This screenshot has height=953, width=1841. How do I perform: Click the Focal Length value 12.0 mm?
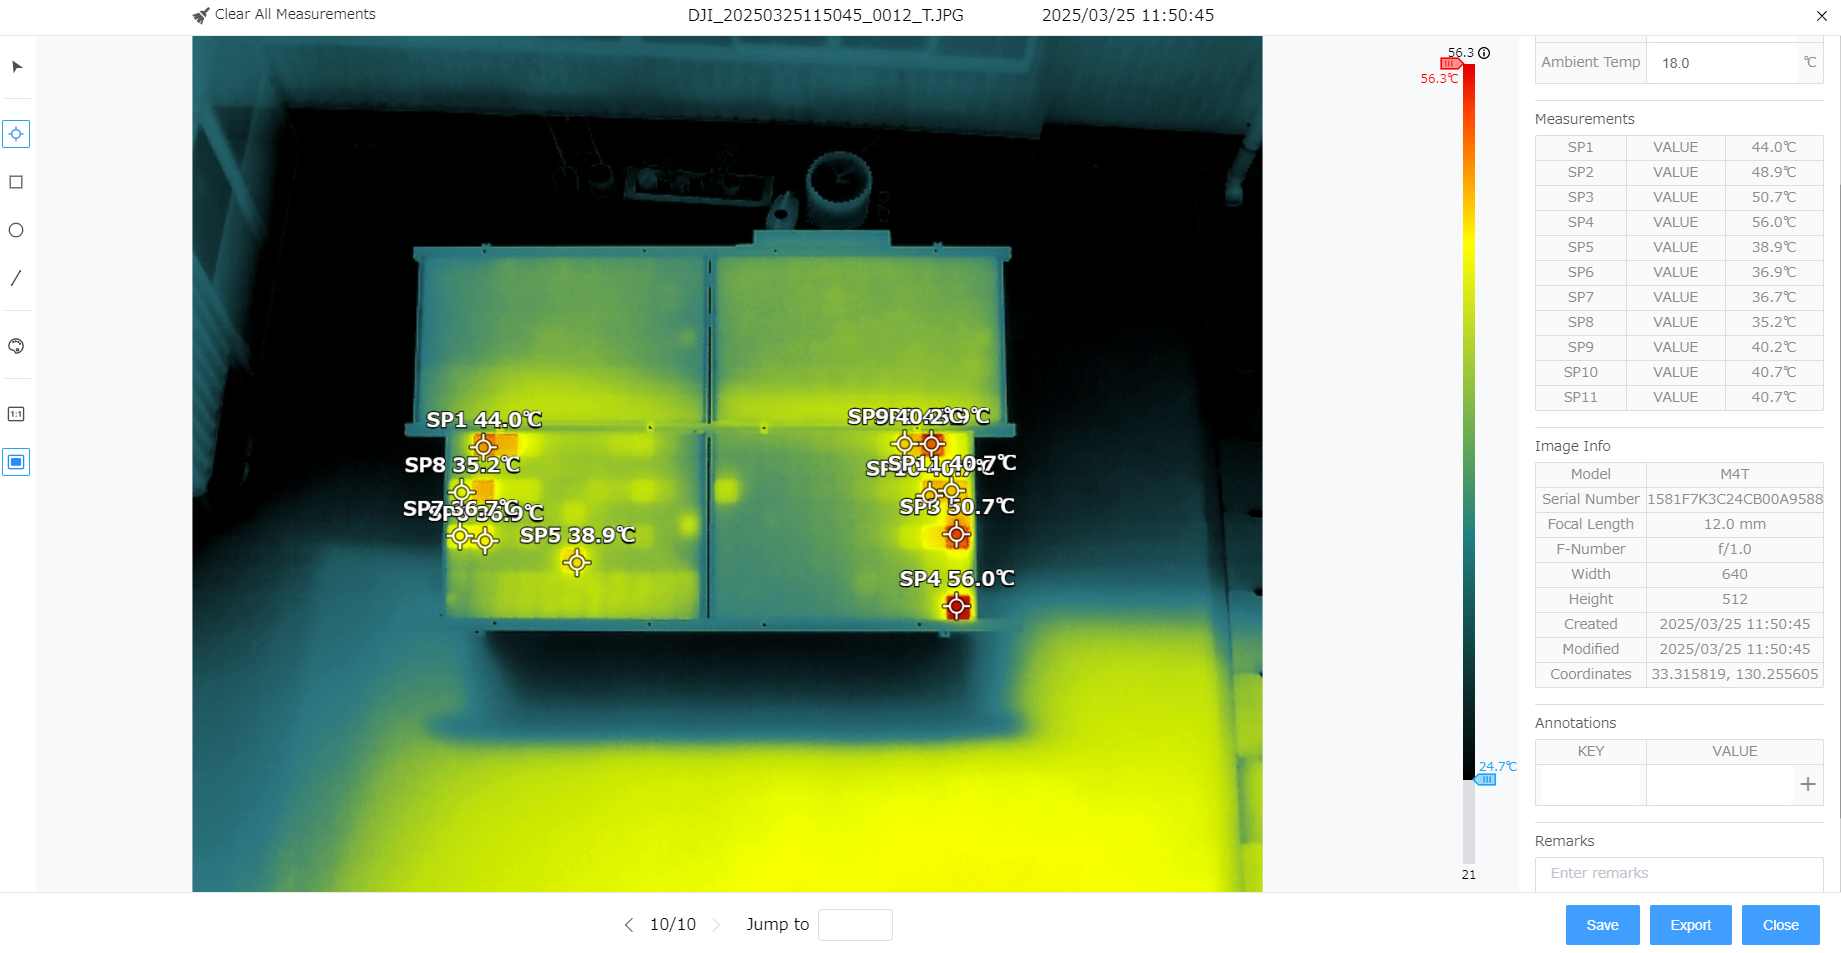click(x=1735, y=524)
